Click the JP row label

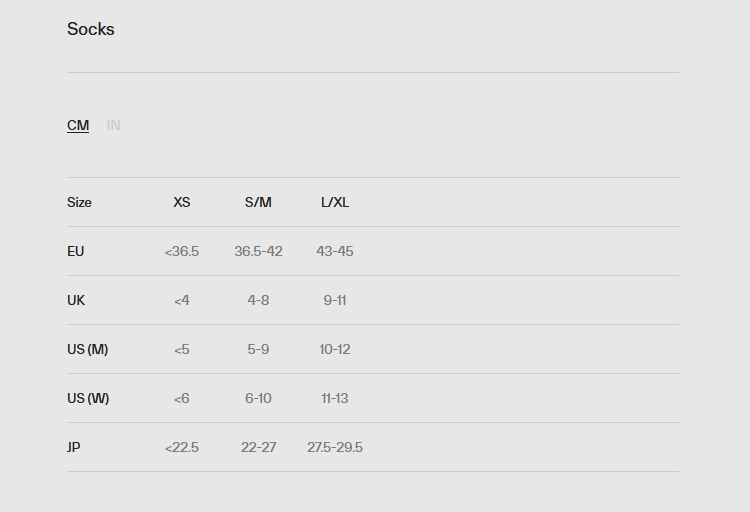(74, 447)
